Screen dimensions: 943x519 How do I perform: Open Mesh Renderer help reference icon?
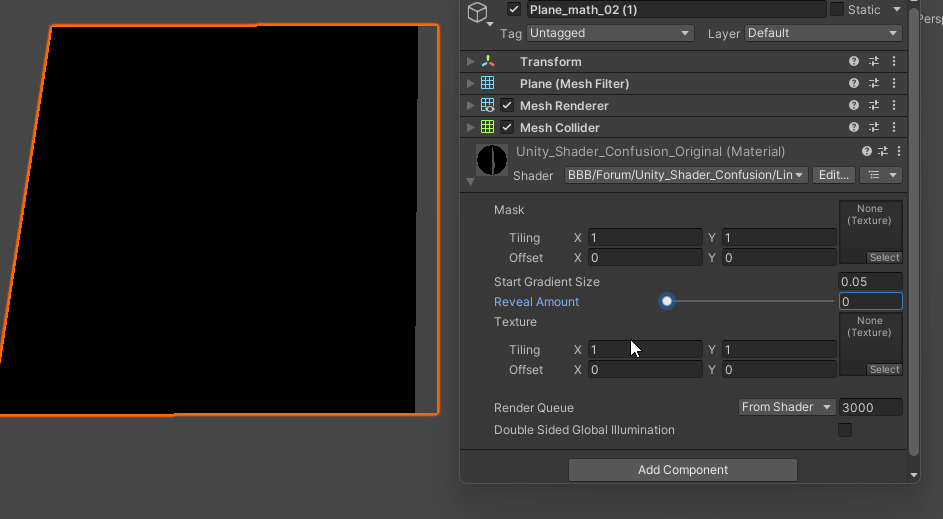[853, 105]
